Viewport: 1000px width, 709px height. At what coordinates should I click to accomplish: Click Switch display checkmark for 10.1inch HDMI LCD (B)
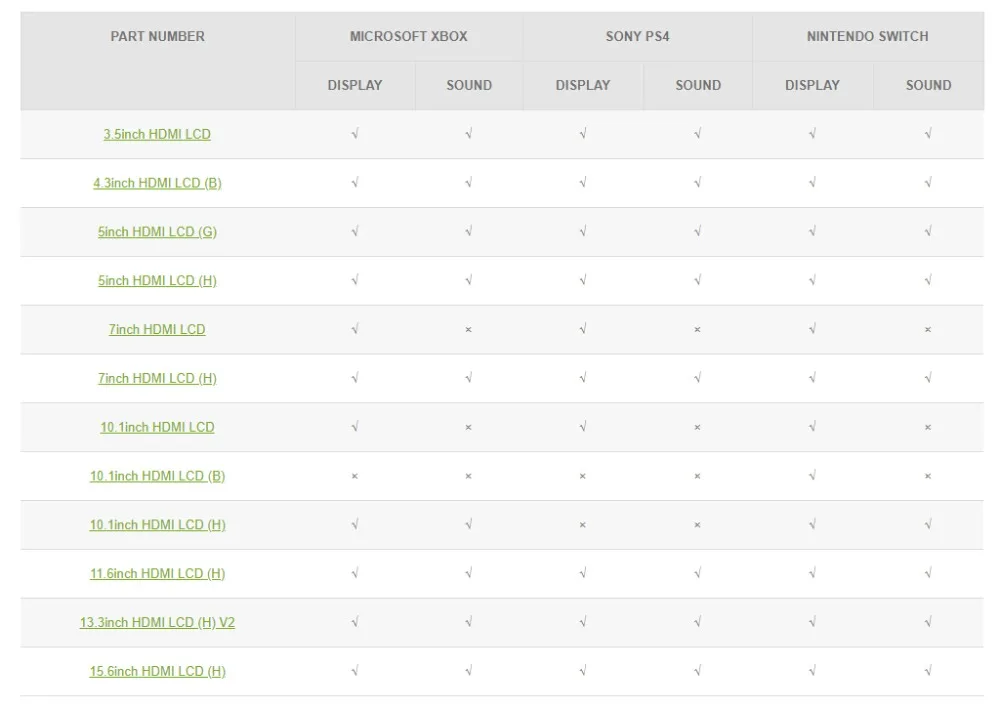point(812,476)
